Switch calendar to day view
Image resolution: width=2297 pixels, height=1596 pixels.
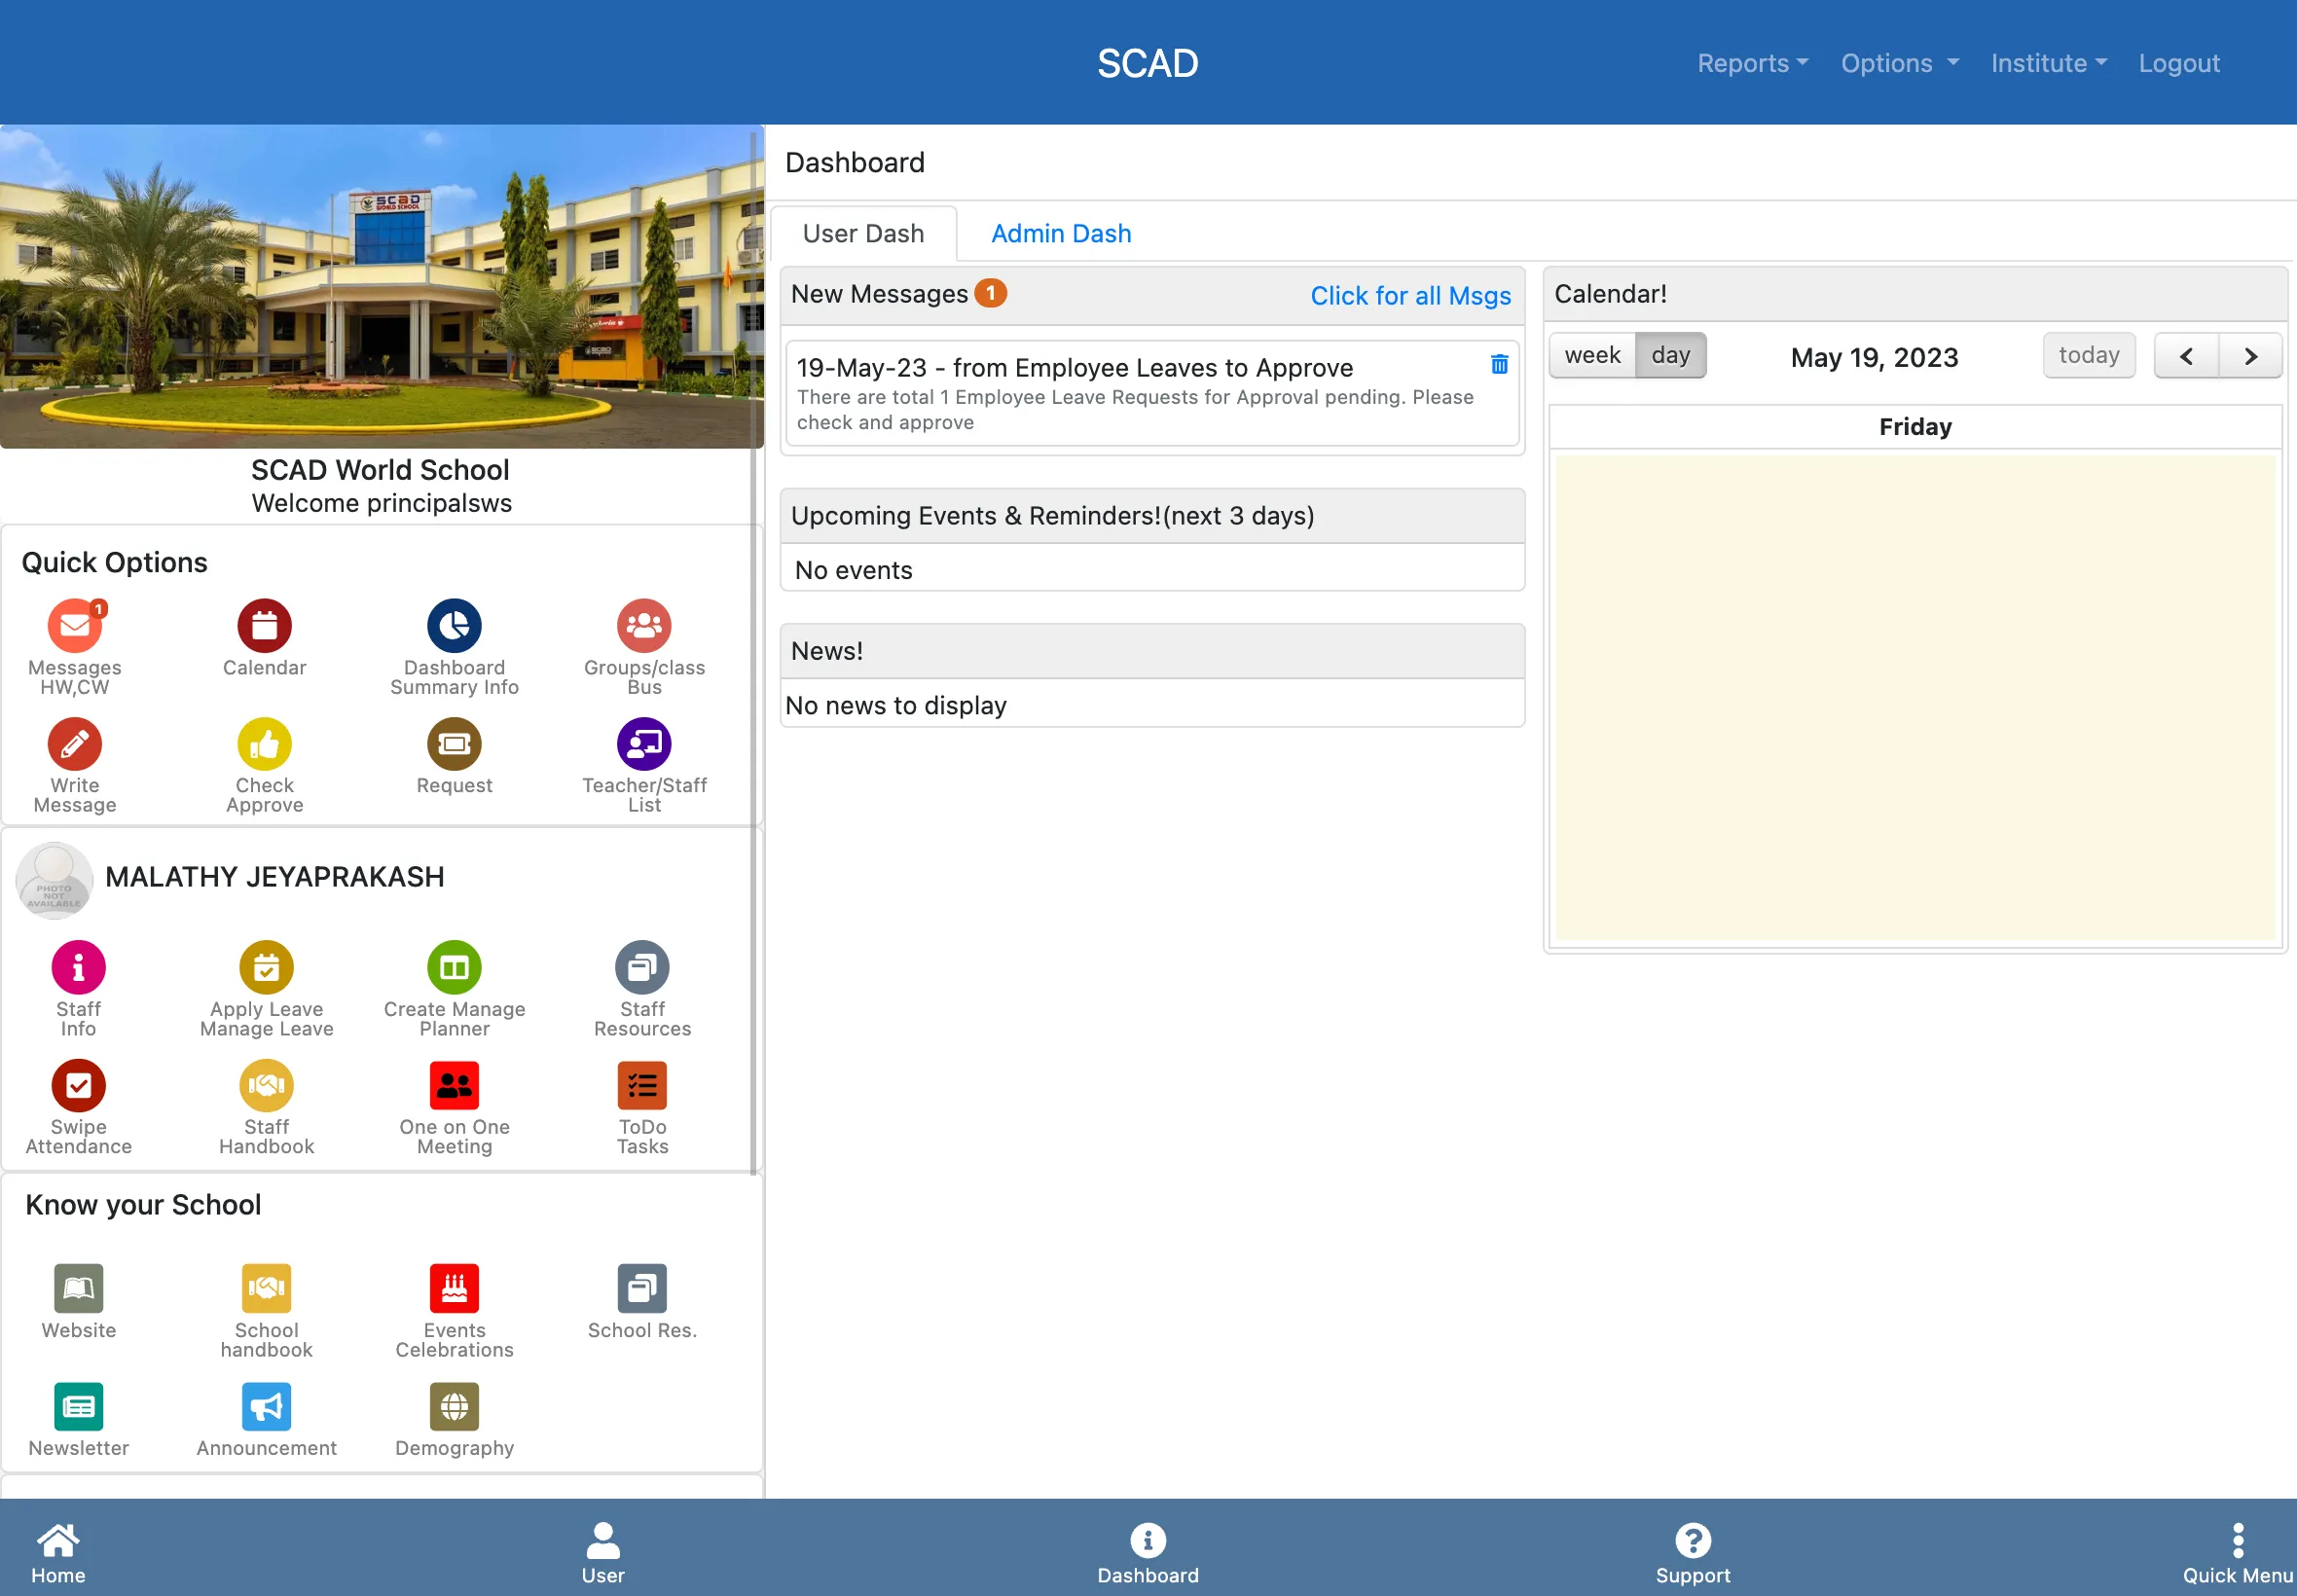tap(1670, 355)
